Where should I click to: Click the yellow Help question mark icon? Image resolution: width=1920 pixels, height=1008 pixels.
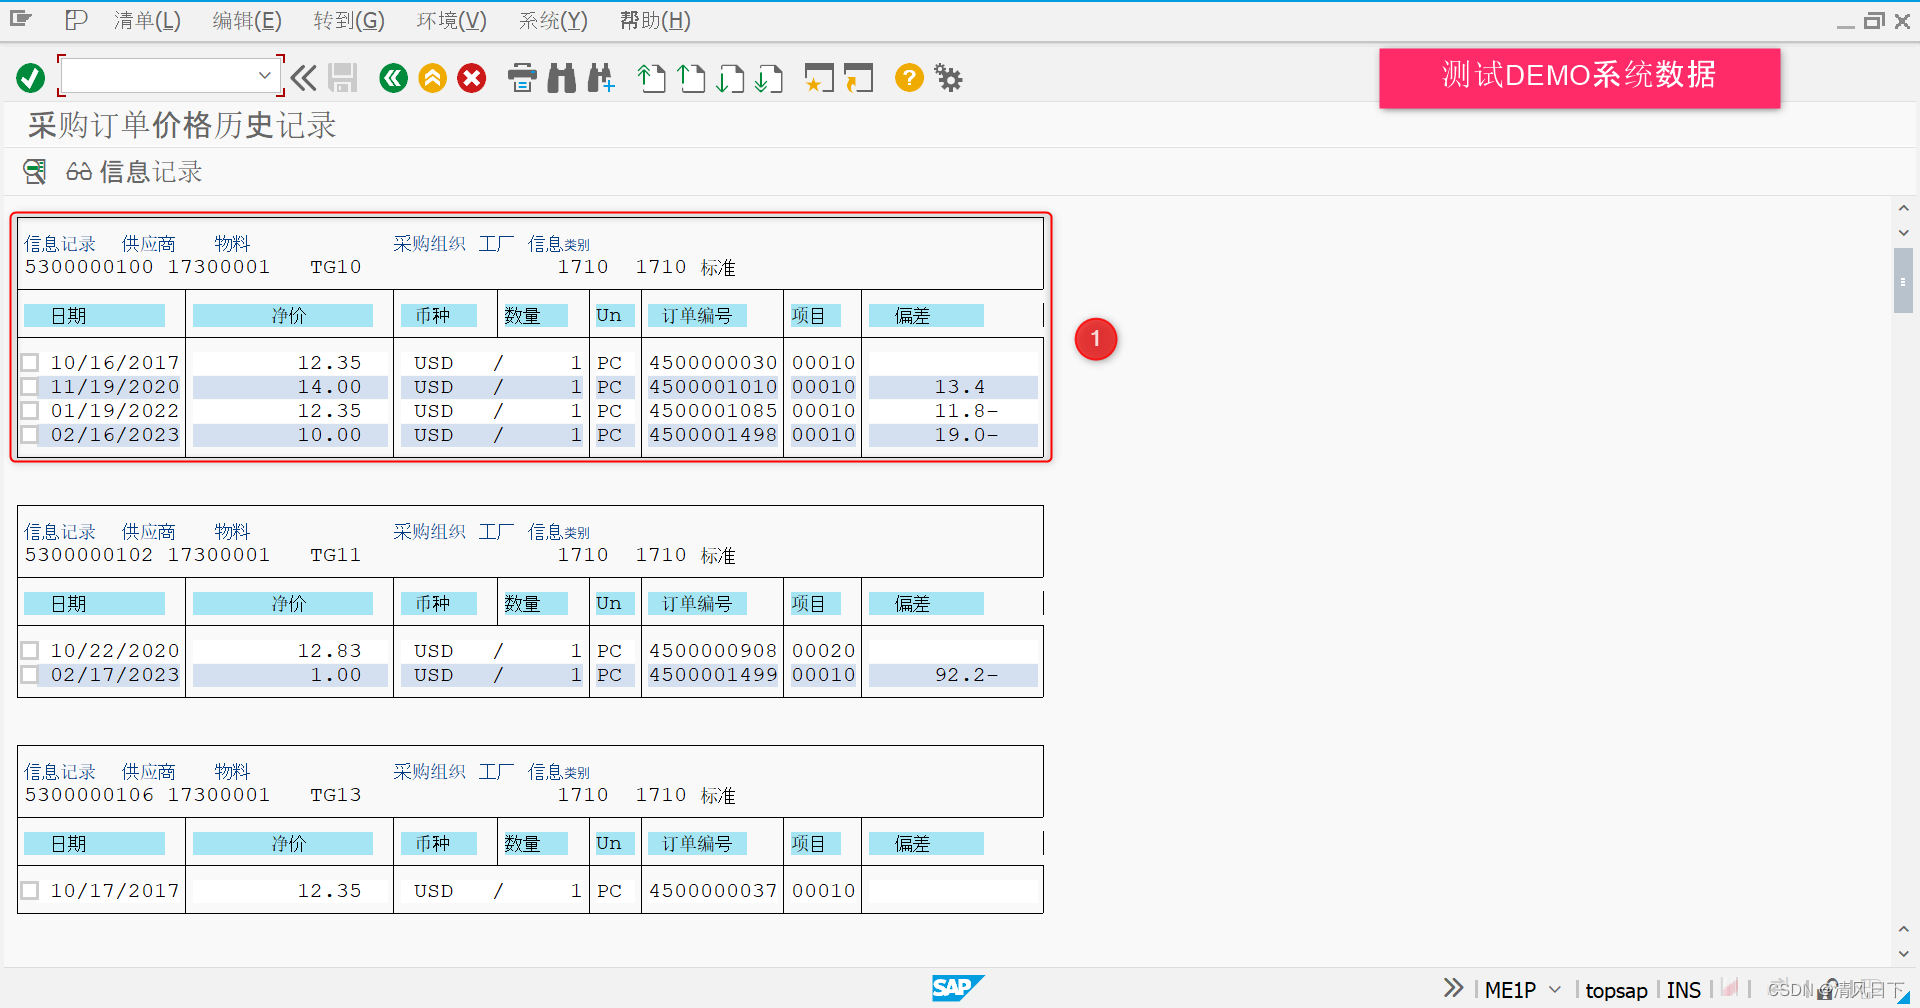(908, 78)
